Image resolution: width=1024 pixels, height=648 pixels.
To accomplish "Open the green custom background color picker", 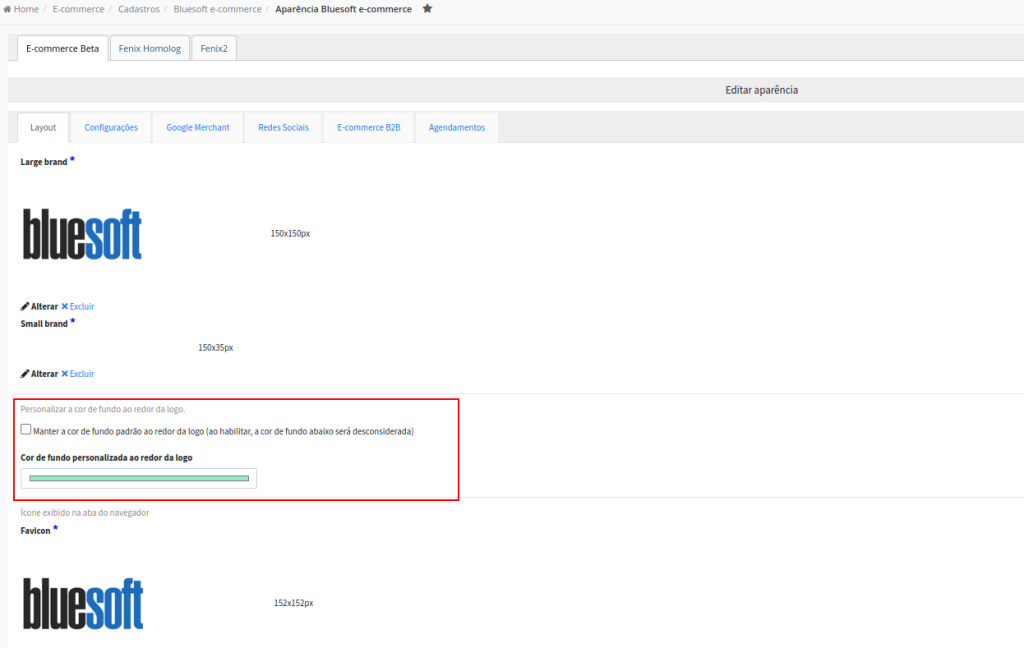I will (139, 478).
